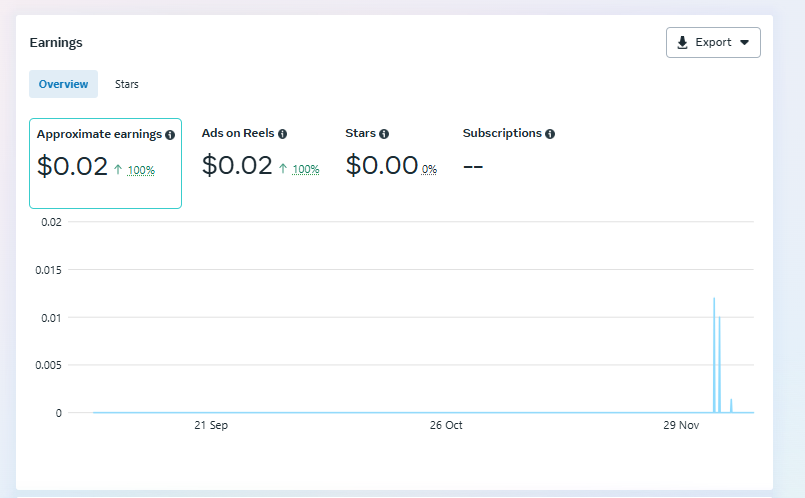Select the Ads on Reels $0.02 amount
This screenshot has width=805, height=498.
237,166
